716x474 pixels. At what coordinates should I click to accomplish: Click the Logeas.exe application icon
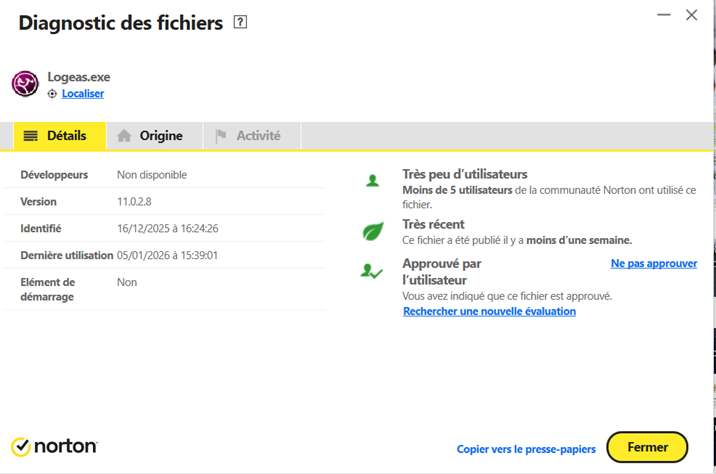[x=25, y=84]
